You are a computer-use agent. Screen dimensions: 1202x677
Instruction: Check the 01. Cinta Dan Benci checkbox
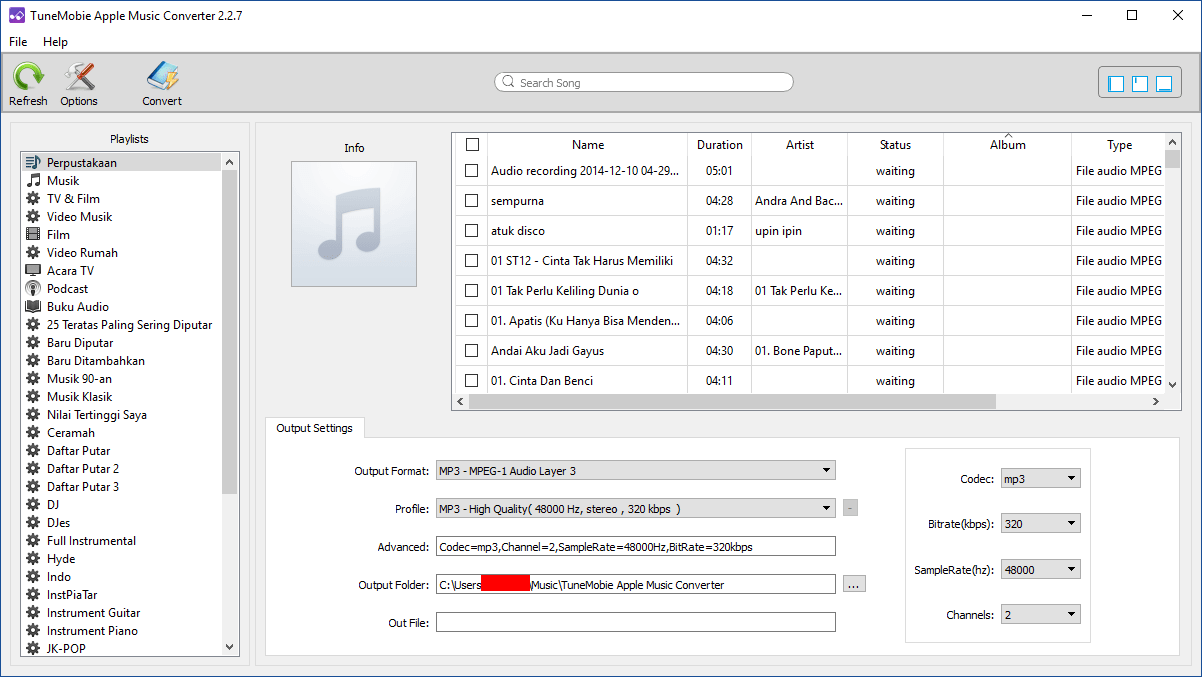click(x=472, y=380)
